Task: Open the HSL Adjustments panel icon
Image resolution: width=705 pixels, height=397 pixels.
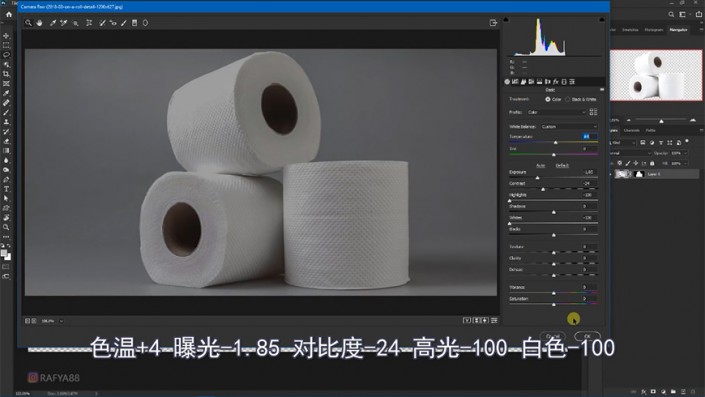Action: [x=531, y=82]
